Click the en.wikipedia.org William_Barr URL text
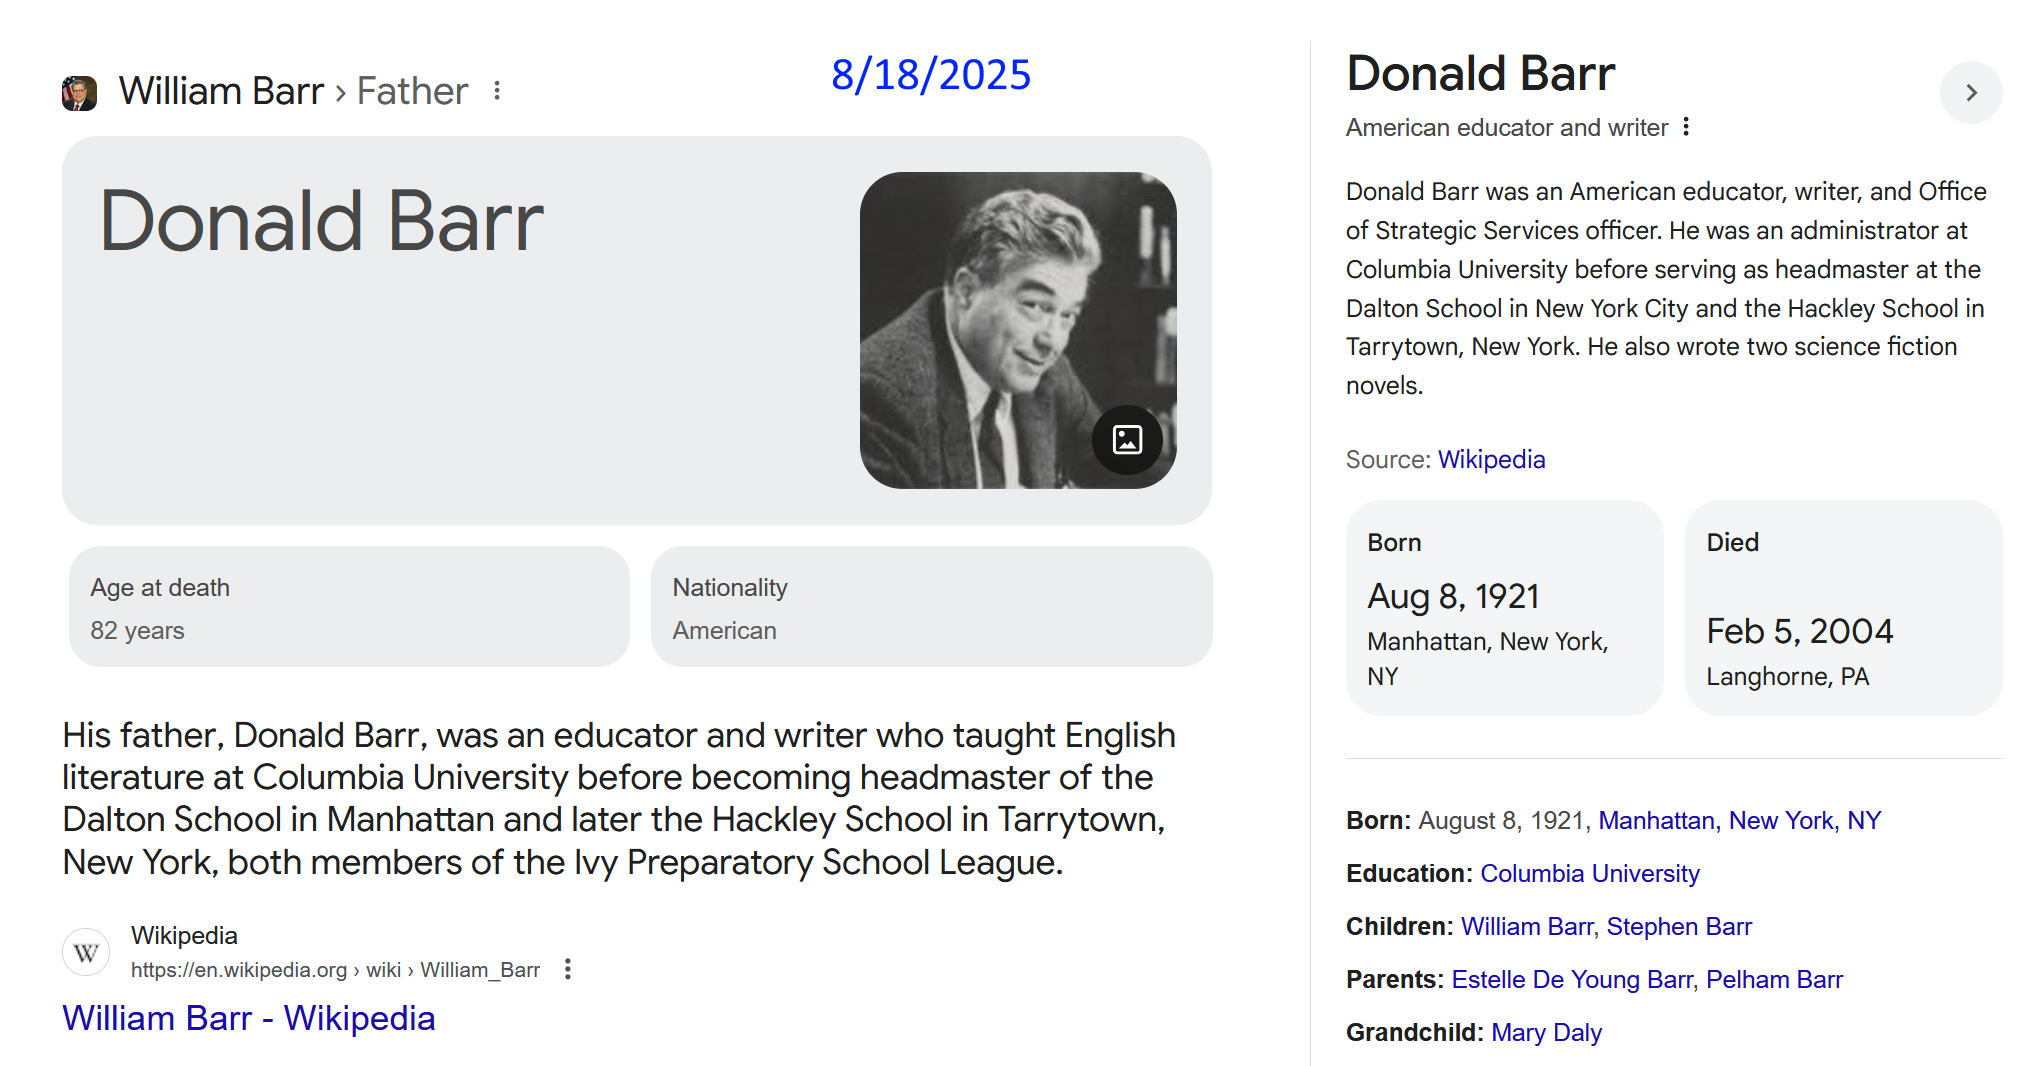The height and width of the screenshot is (1066, 2026). coord(335,970)
